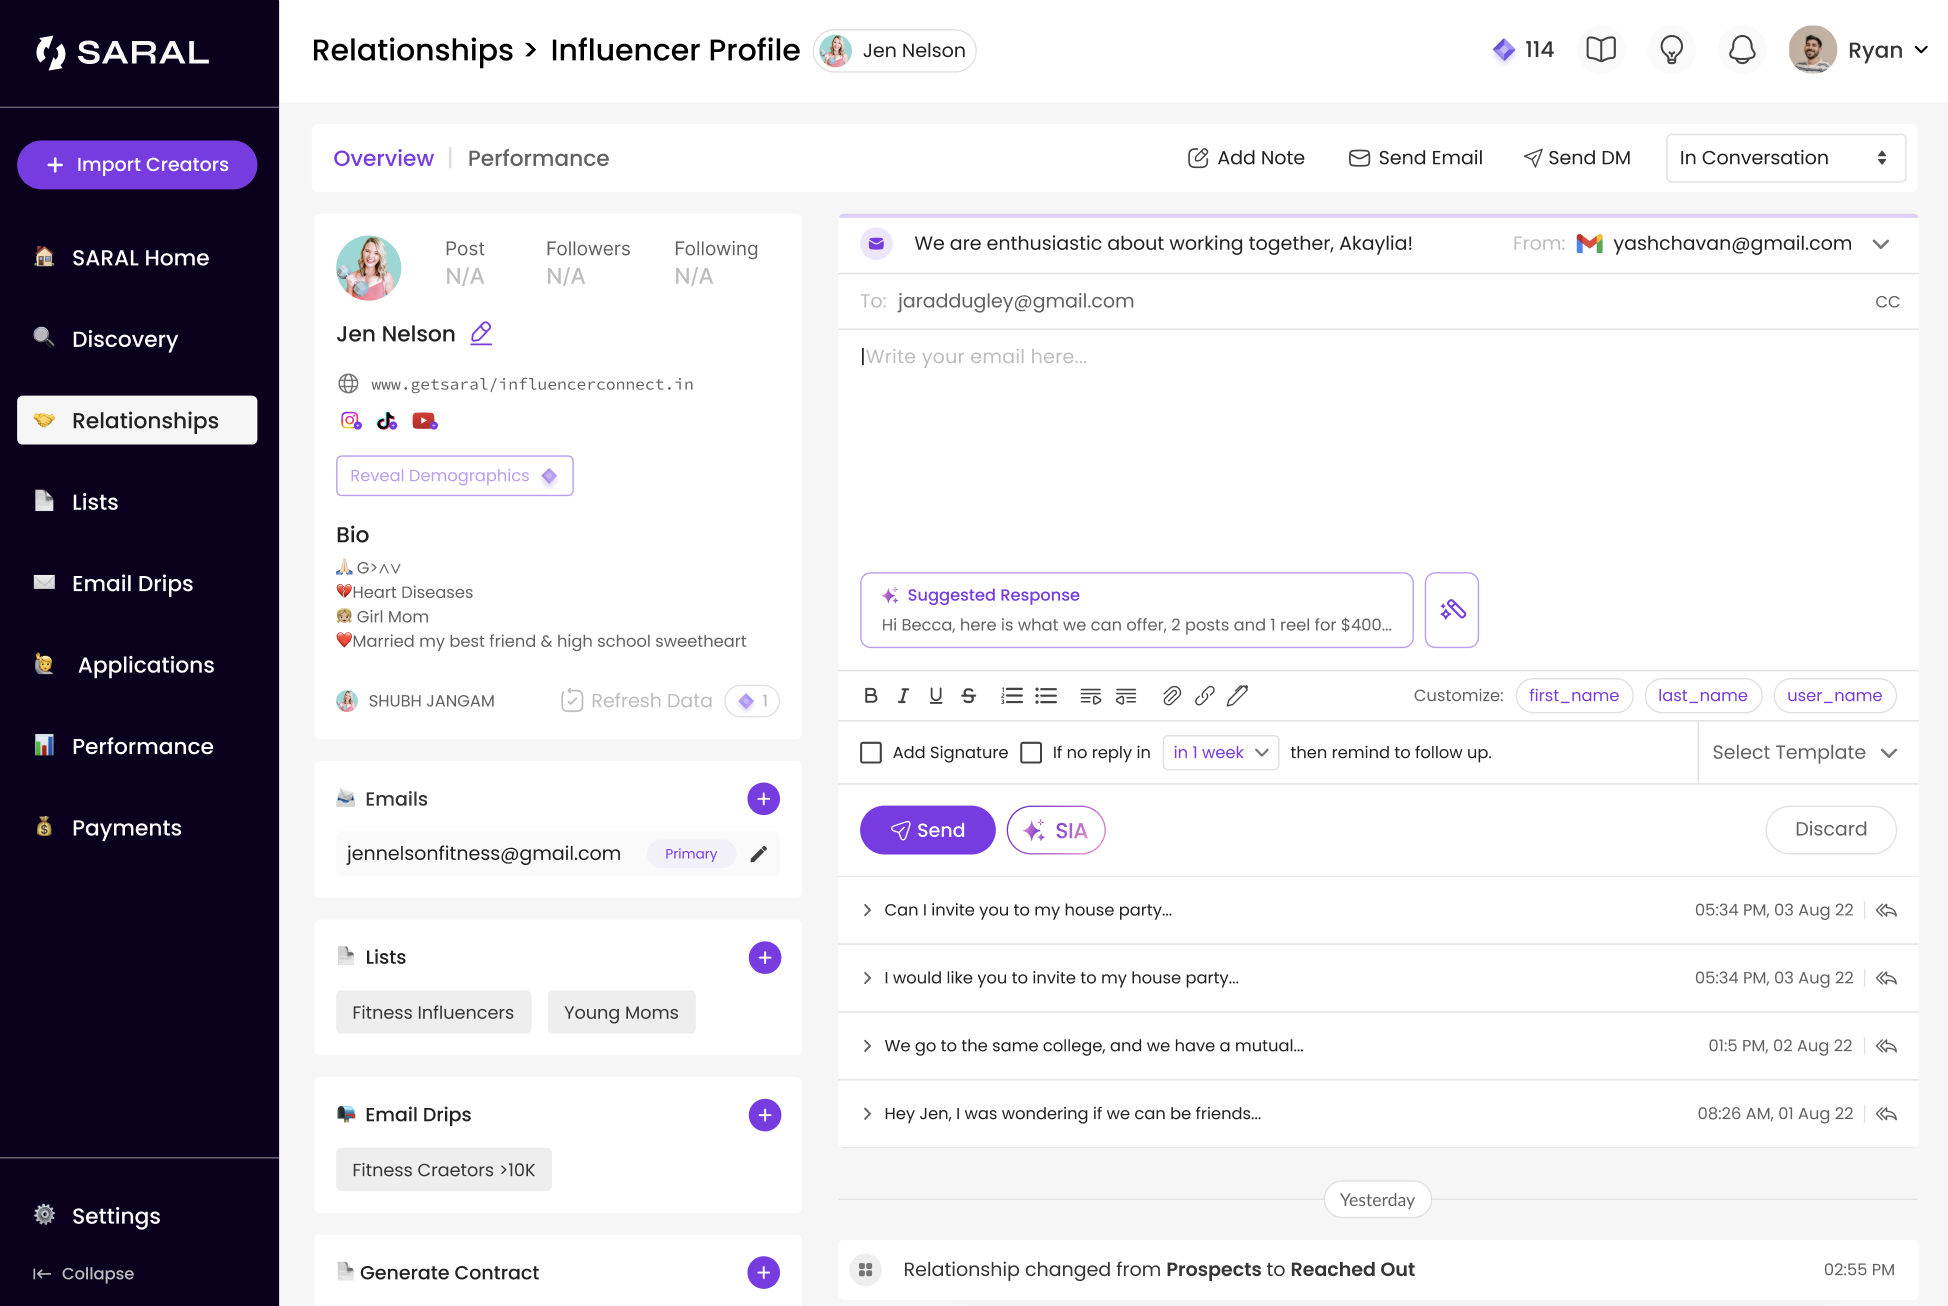The image size is (1948, 1306).
Task: Click the Send button
Action: click(x=927, y=830)
